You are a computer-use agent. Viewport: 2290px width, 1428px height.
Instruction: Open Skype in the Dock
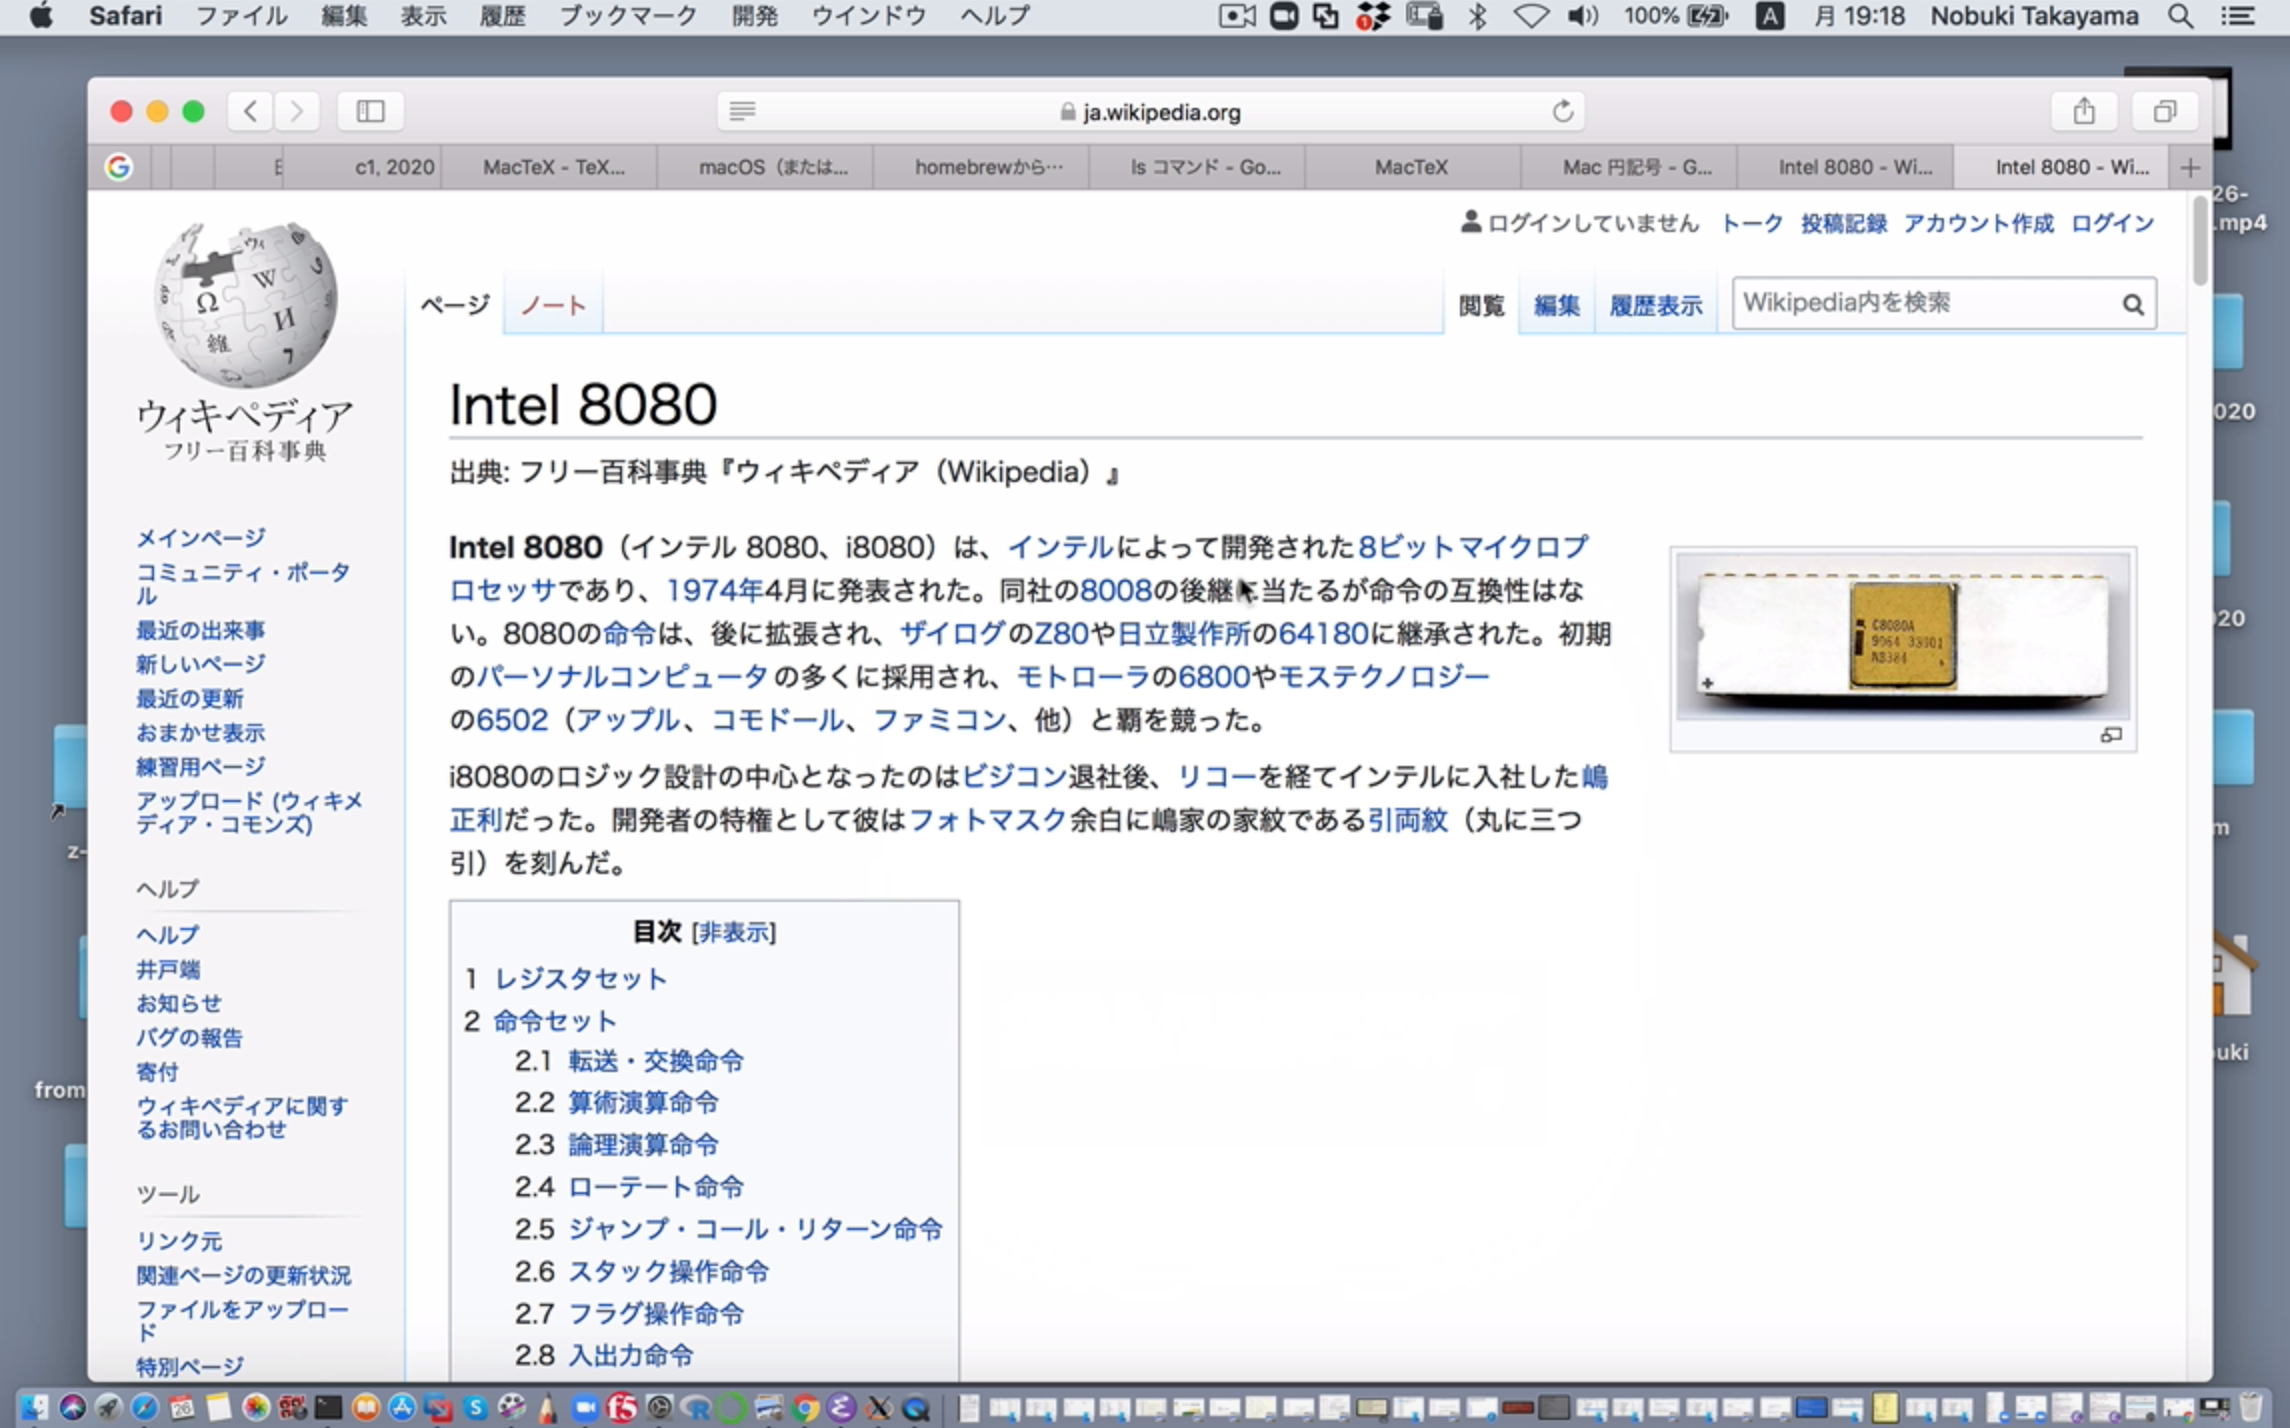click(475, 1407)
